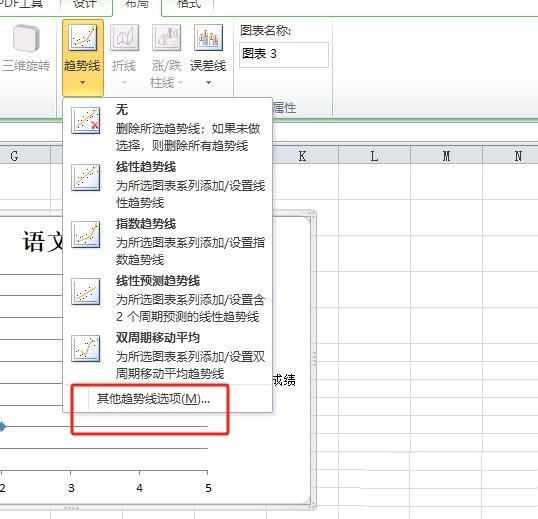Click the 指数趋势线 exponential trendline icon
538x519 pixels.
coord(86,234)
